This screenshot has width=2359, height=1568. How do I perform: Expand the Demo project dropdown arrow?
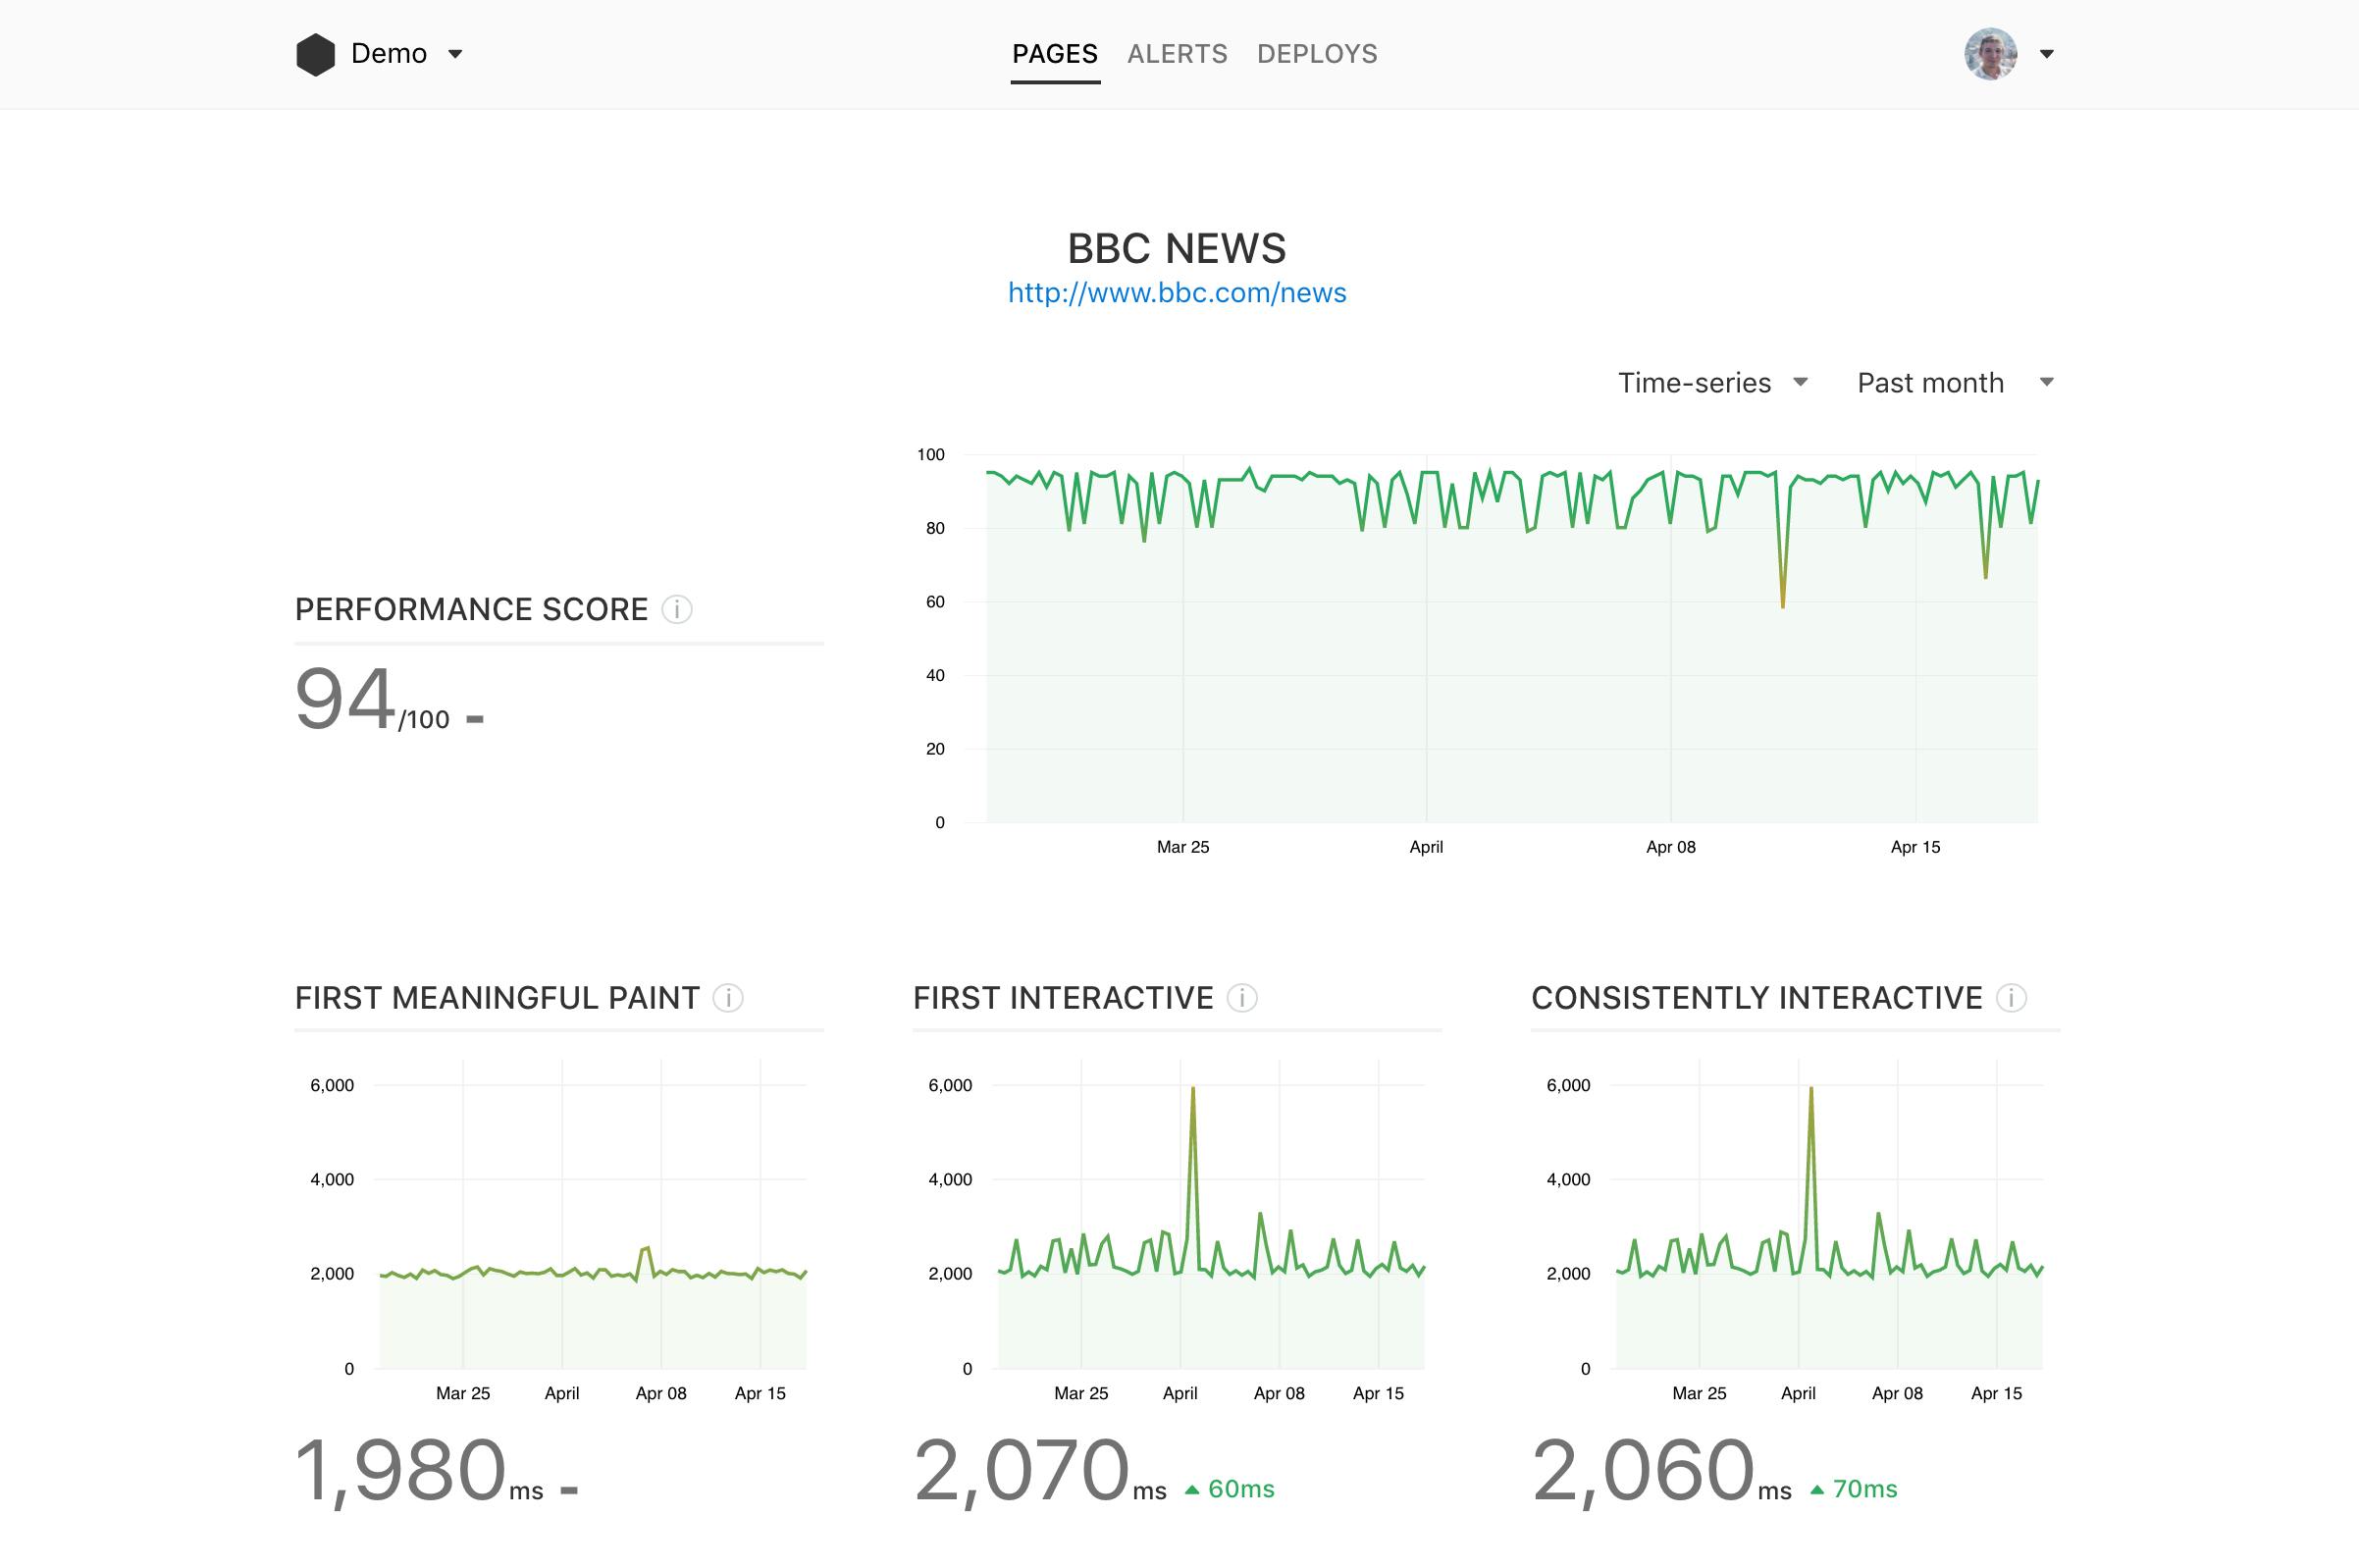pos(455,54)
